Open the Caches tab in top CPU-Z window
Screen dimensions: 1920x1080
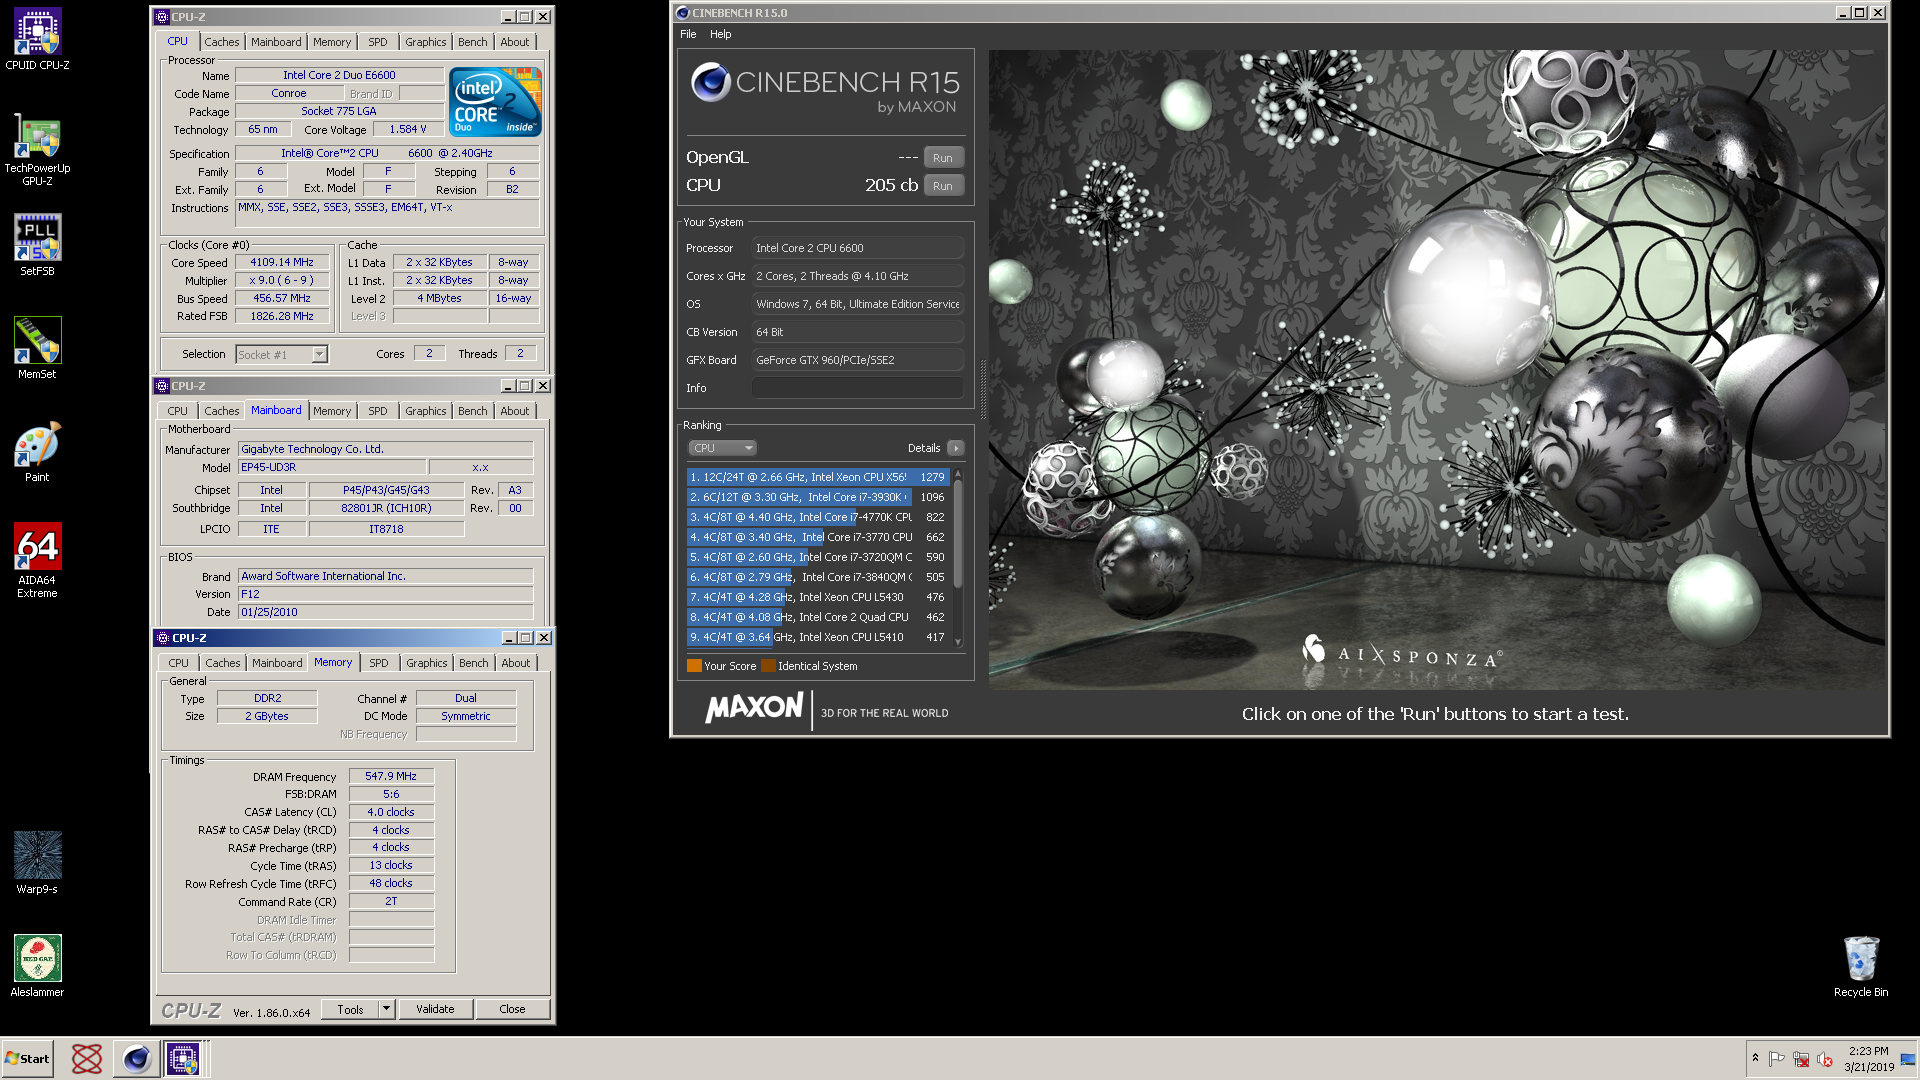[x=221, y=42]
